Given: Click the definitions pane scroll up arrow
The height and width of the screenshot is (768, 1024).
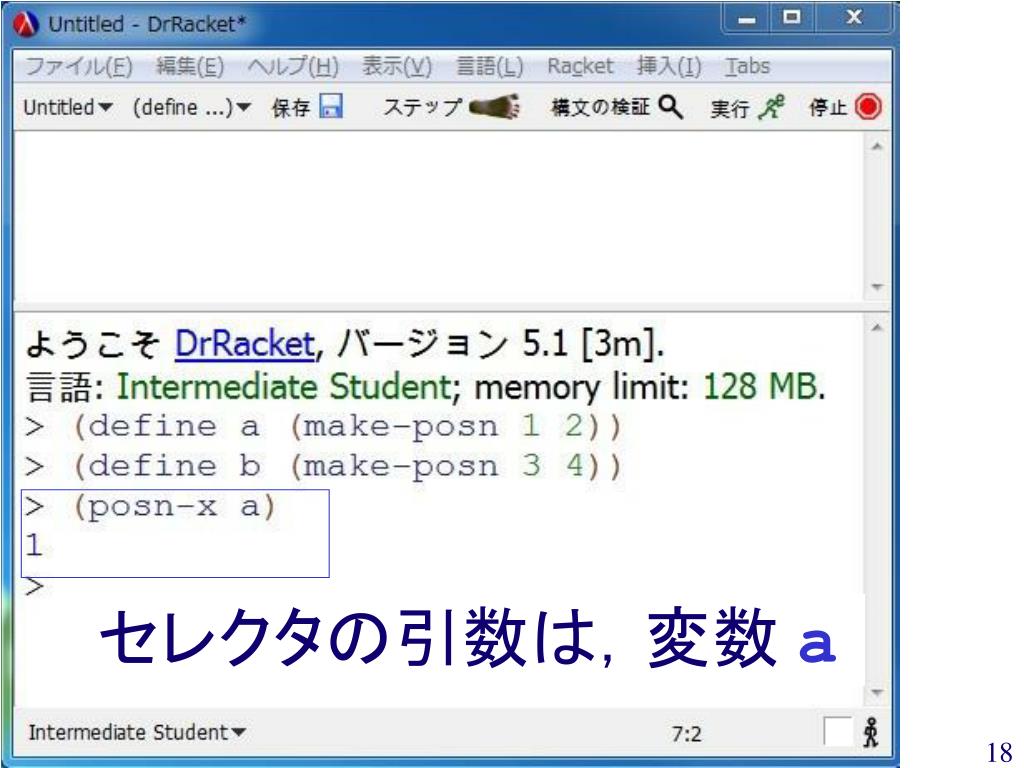Looking at the screenshot, I should tap(877, 146).
